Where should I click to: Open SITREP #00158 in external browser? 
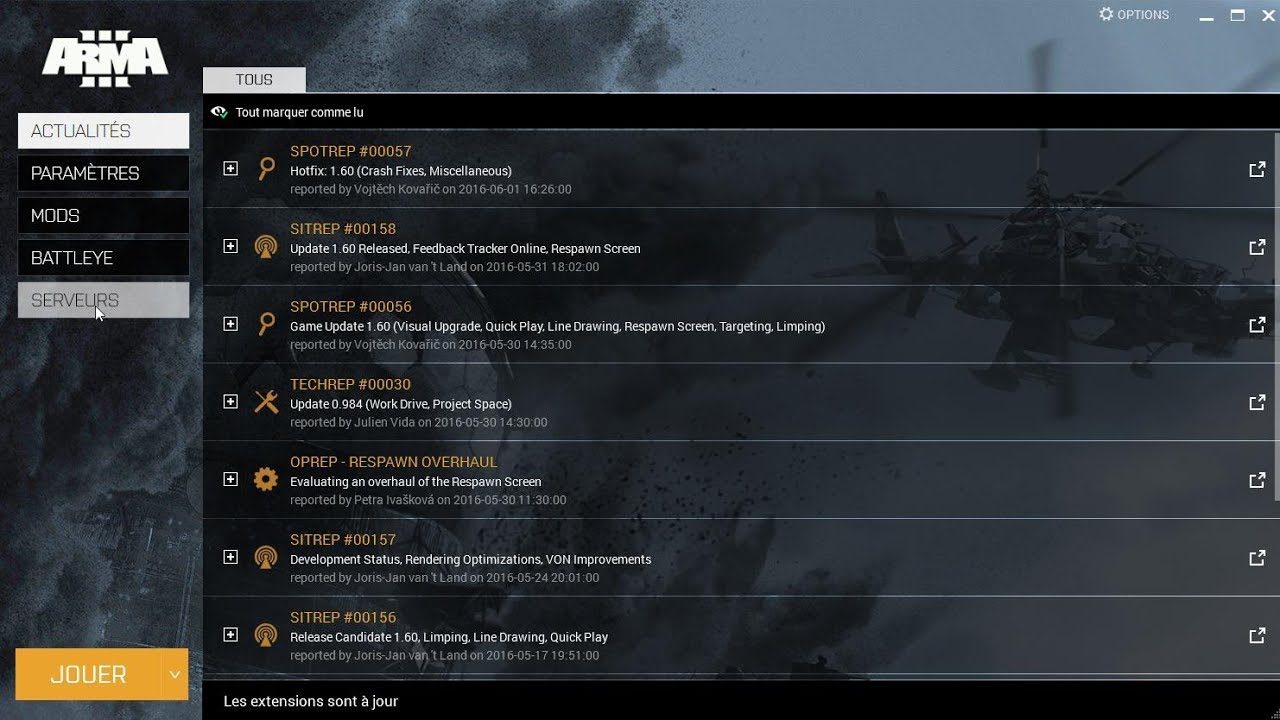(x=1257, y=247)
